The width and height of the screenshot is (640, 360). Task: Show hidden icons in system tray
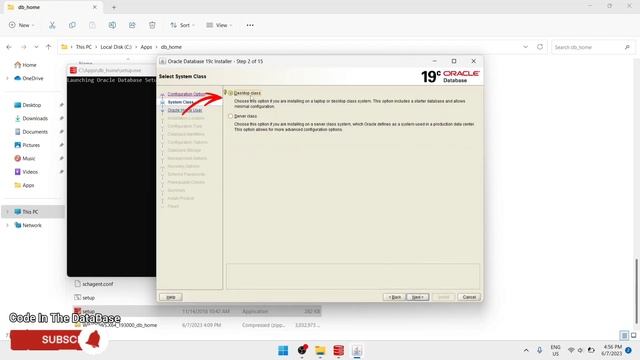(x=526, y=350)
